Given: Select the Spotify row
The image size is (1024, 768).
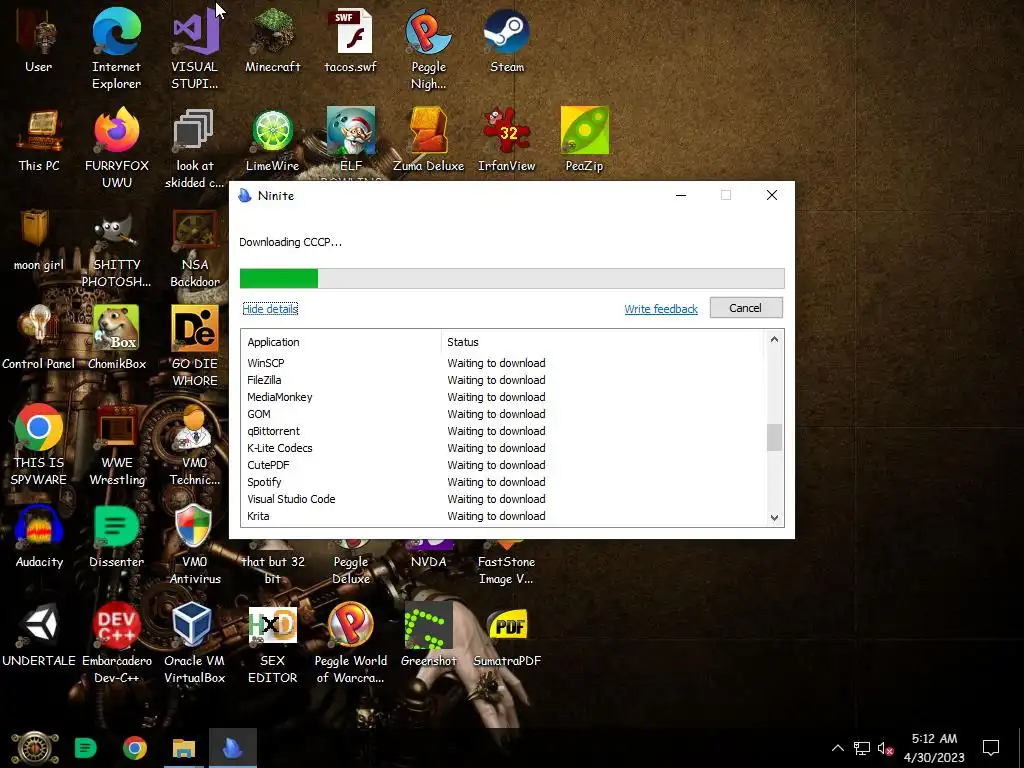Looking at the screenshot, I should click(x=503, y=482).
